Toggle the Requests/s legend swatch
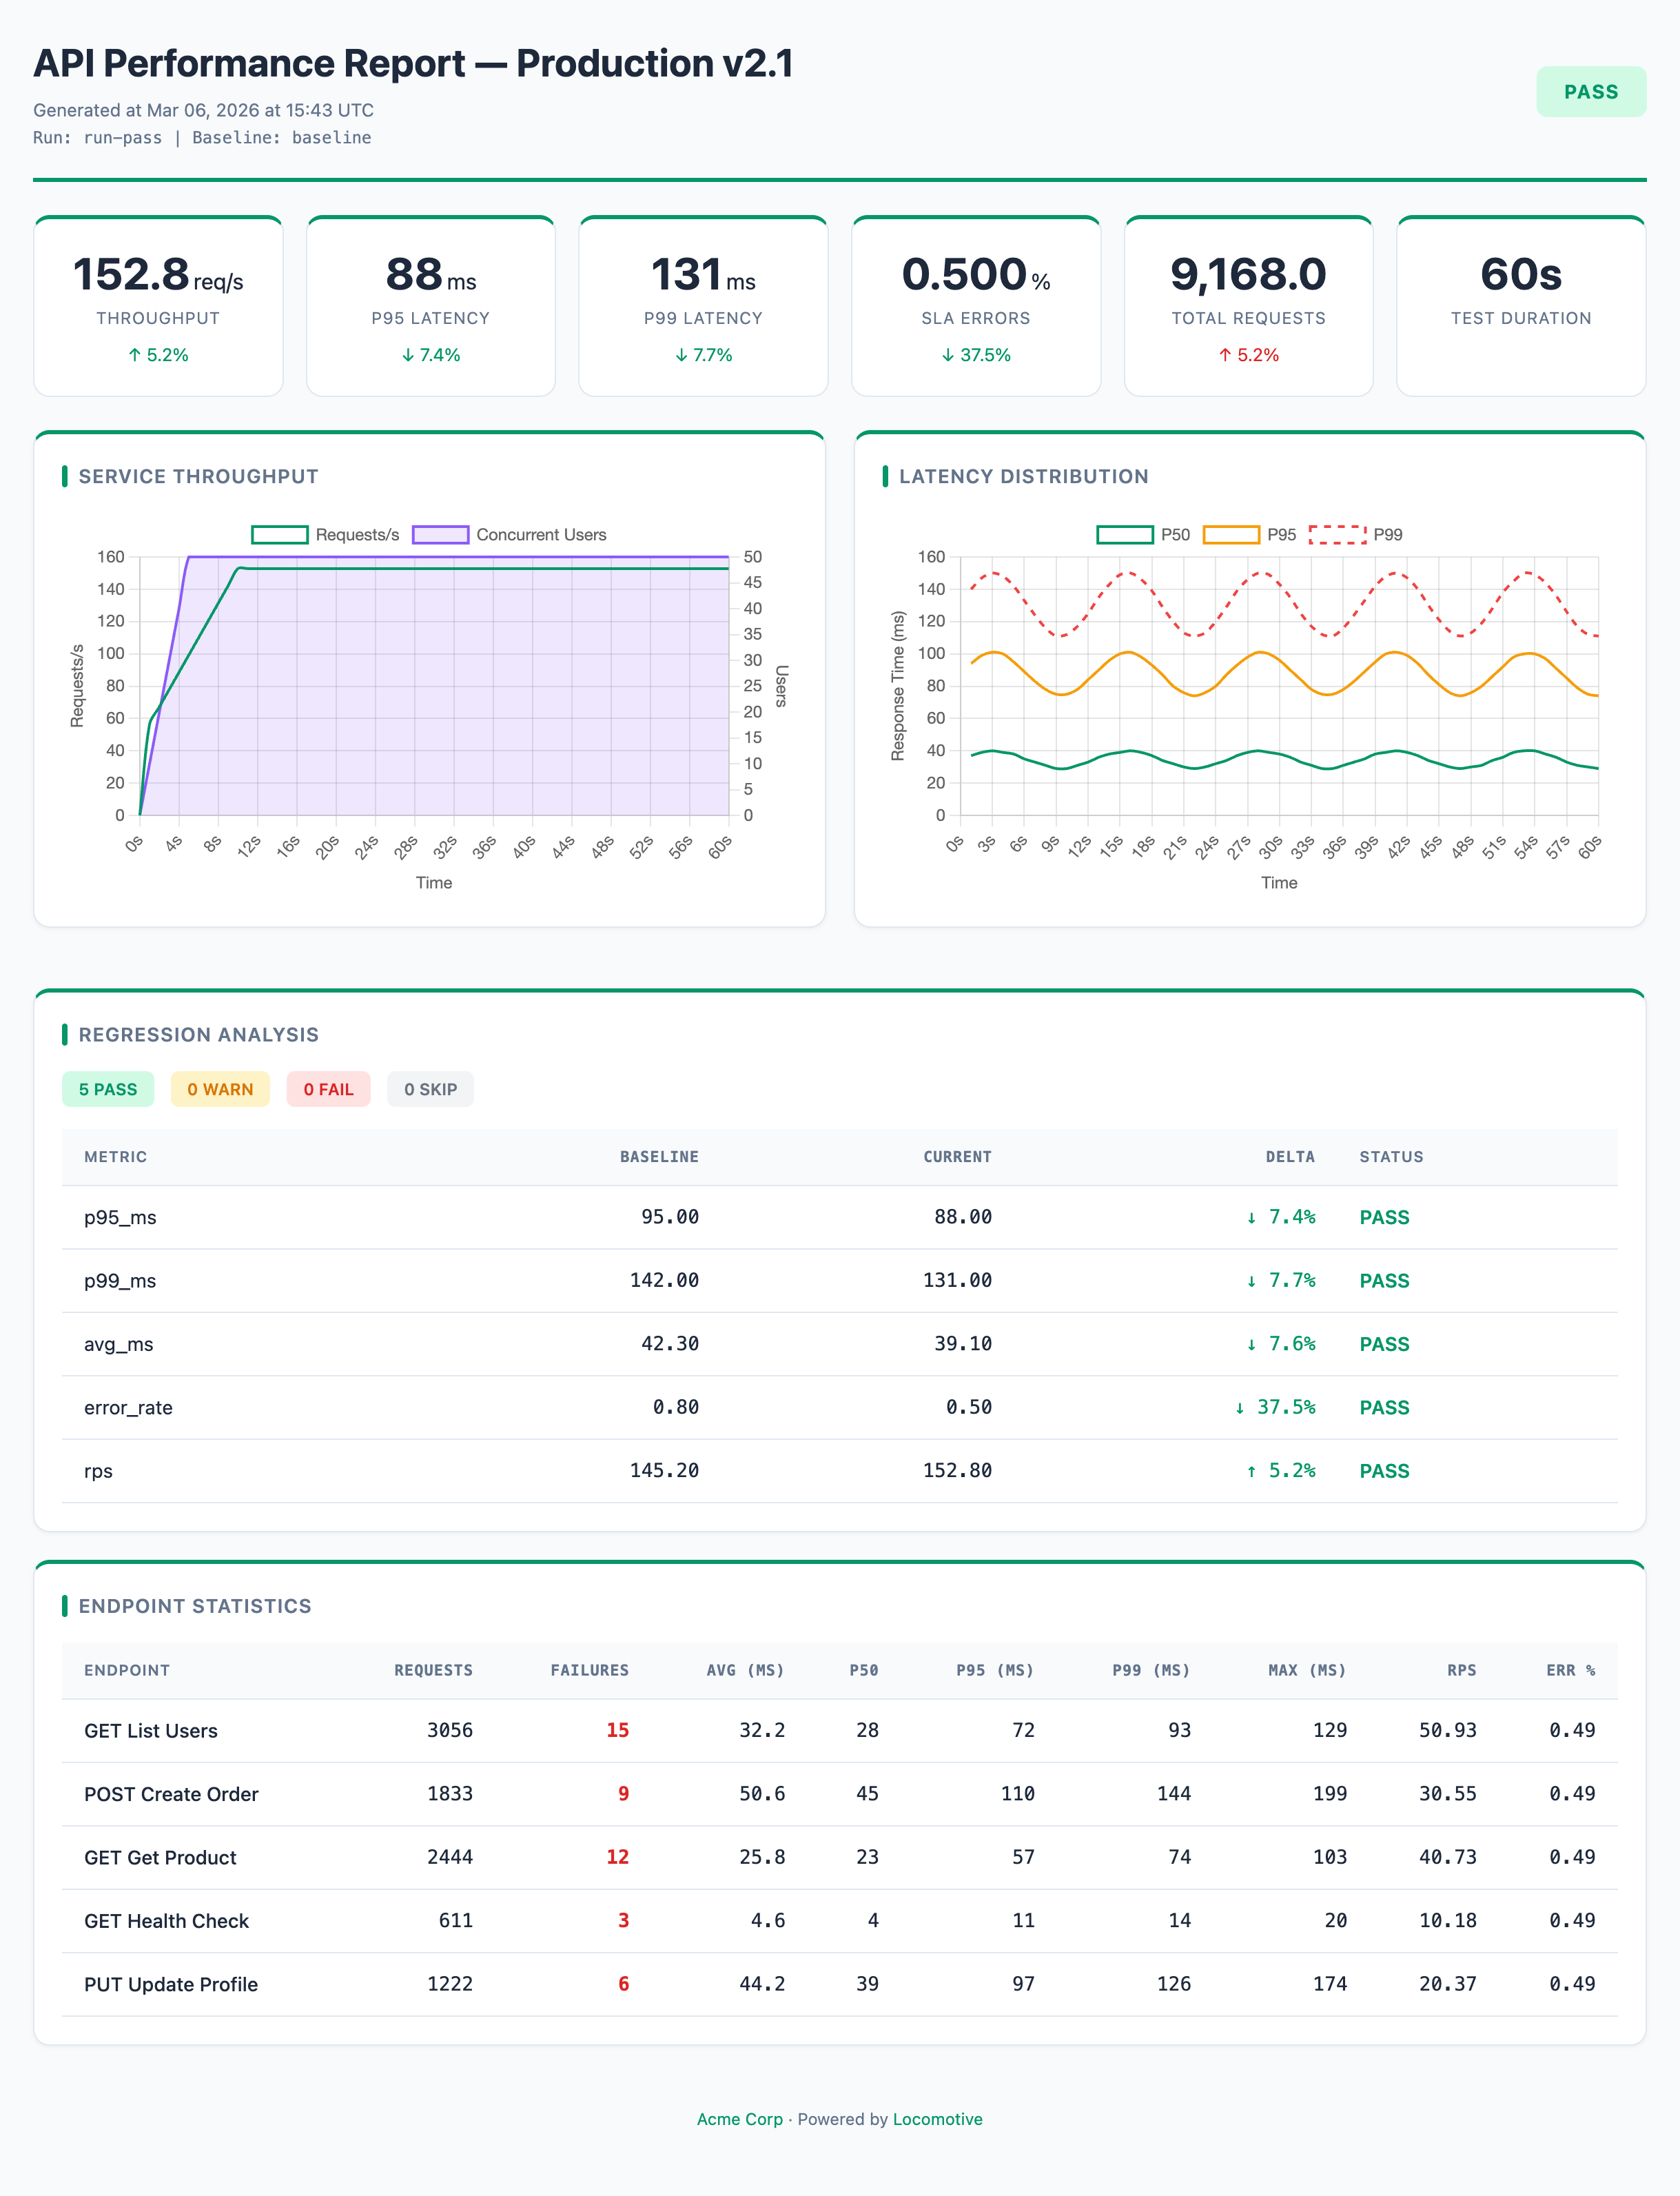This screenshot has height=2196, width=1680. tap(279, 535)
